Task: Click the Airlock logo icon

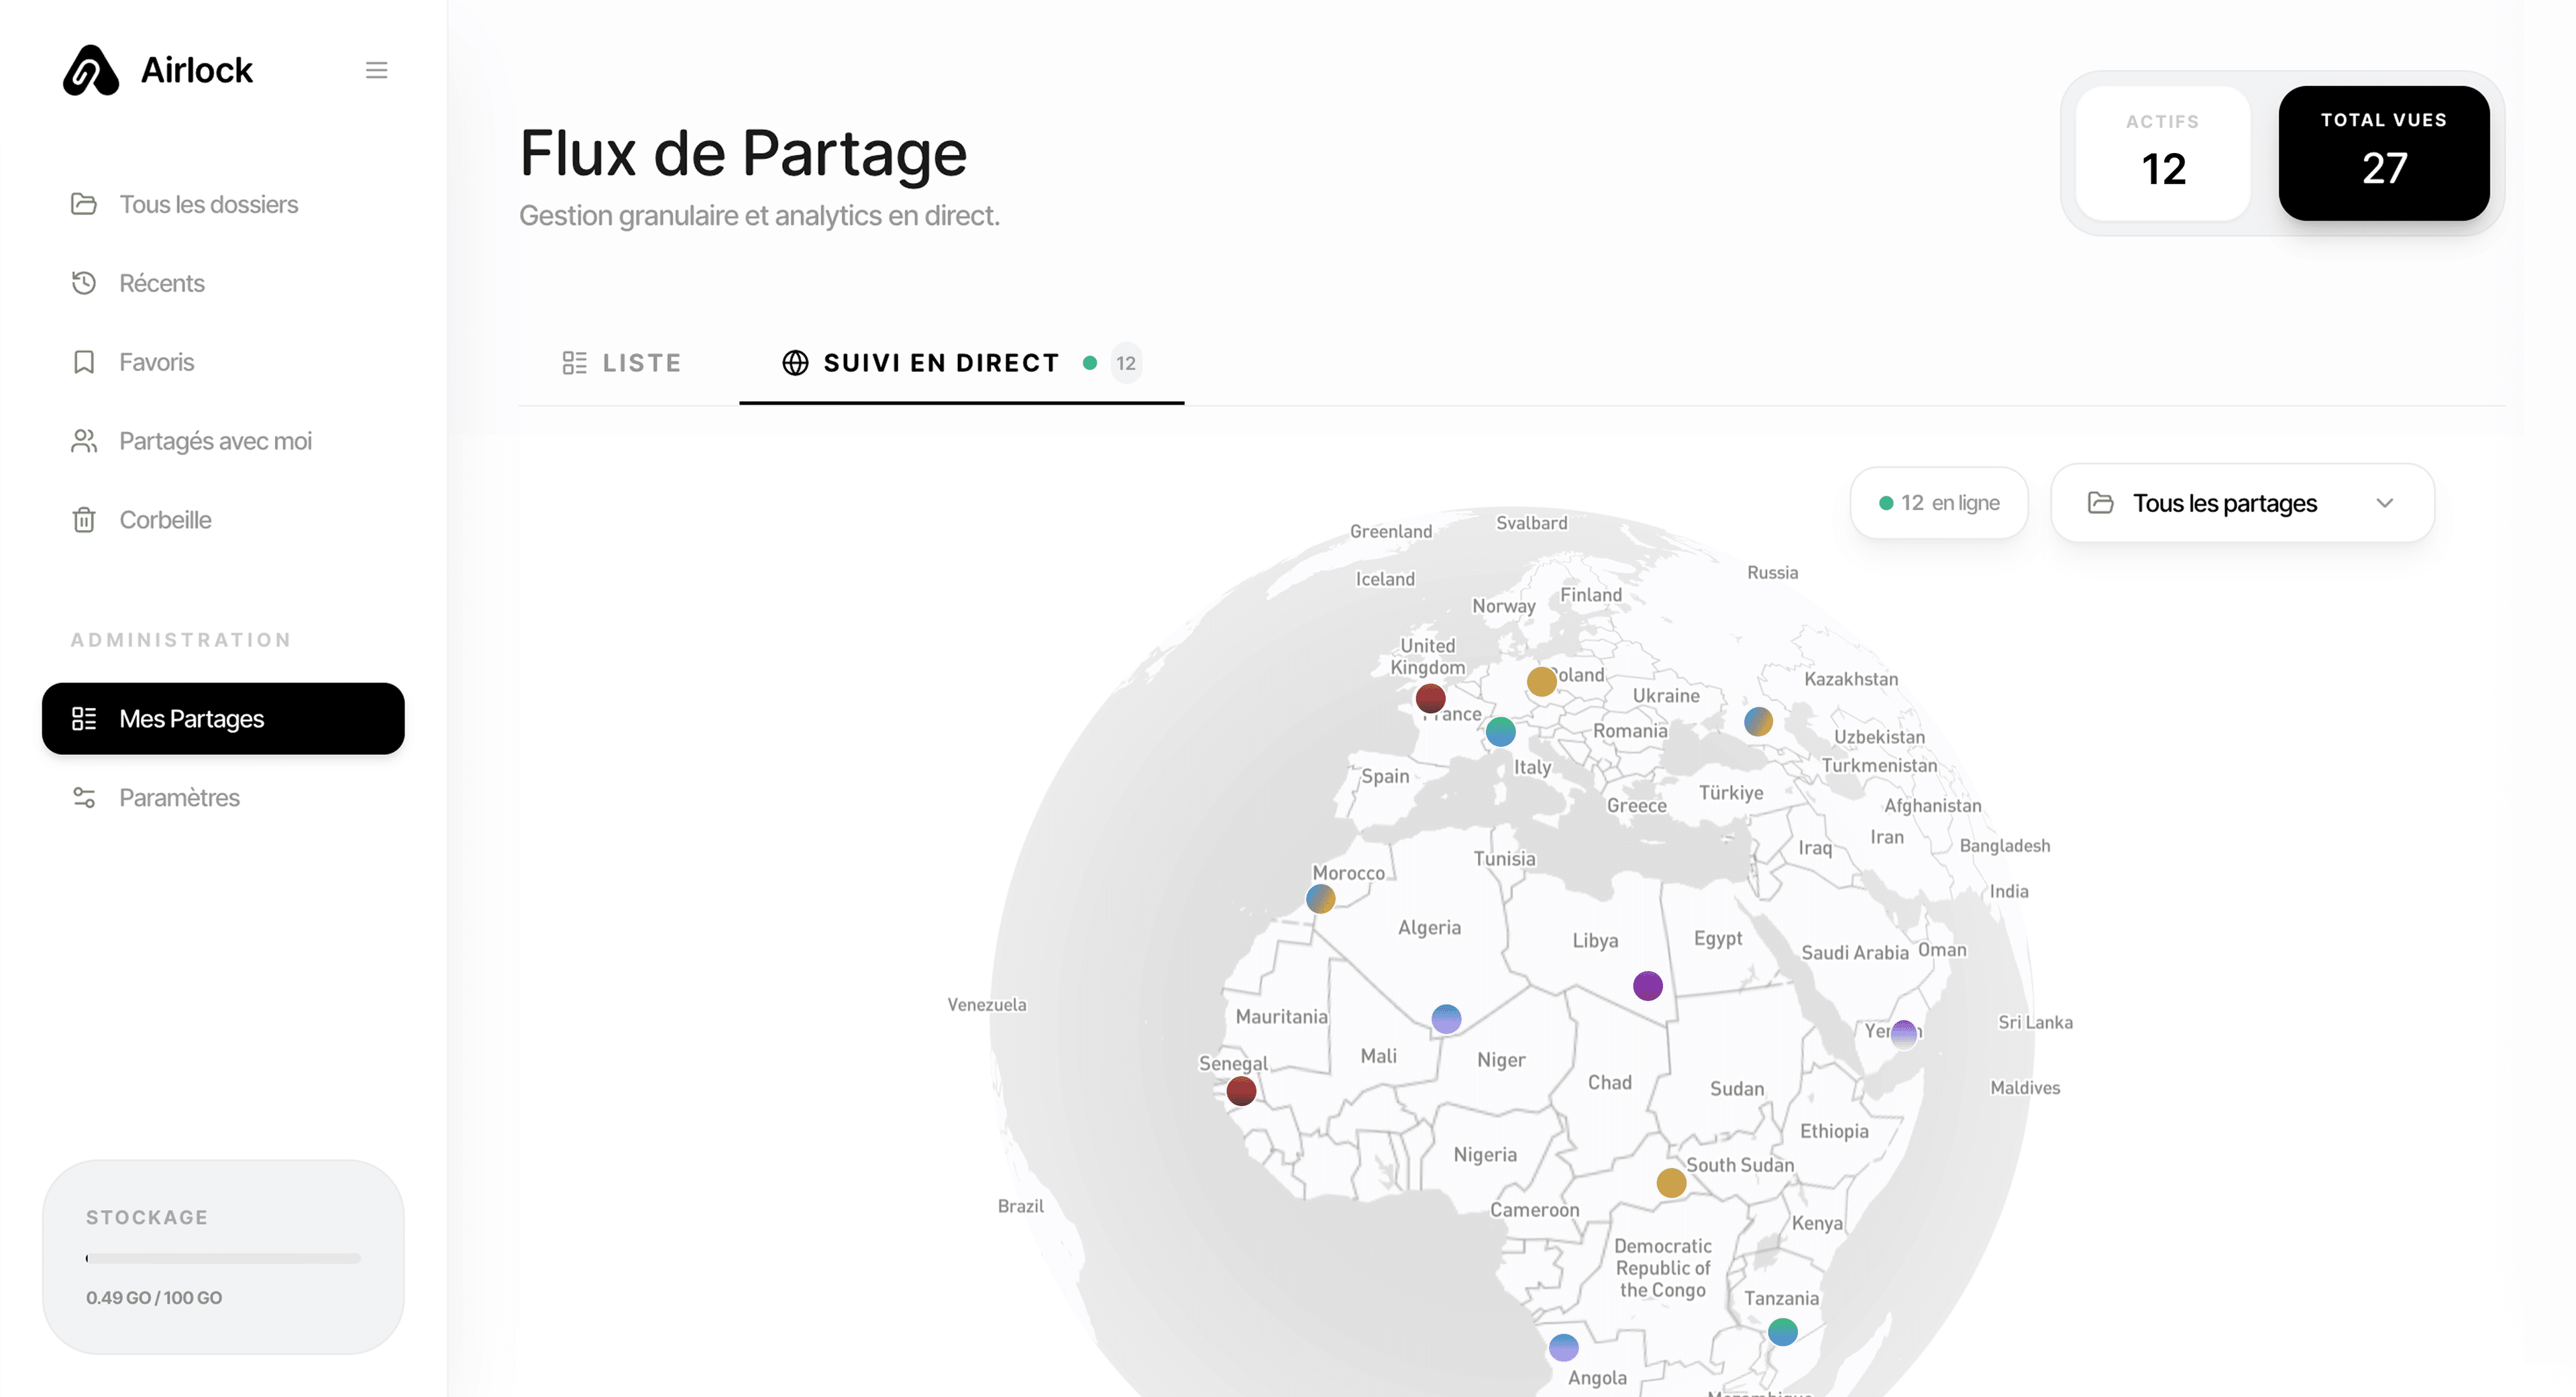Action: [x=90, y=69]
